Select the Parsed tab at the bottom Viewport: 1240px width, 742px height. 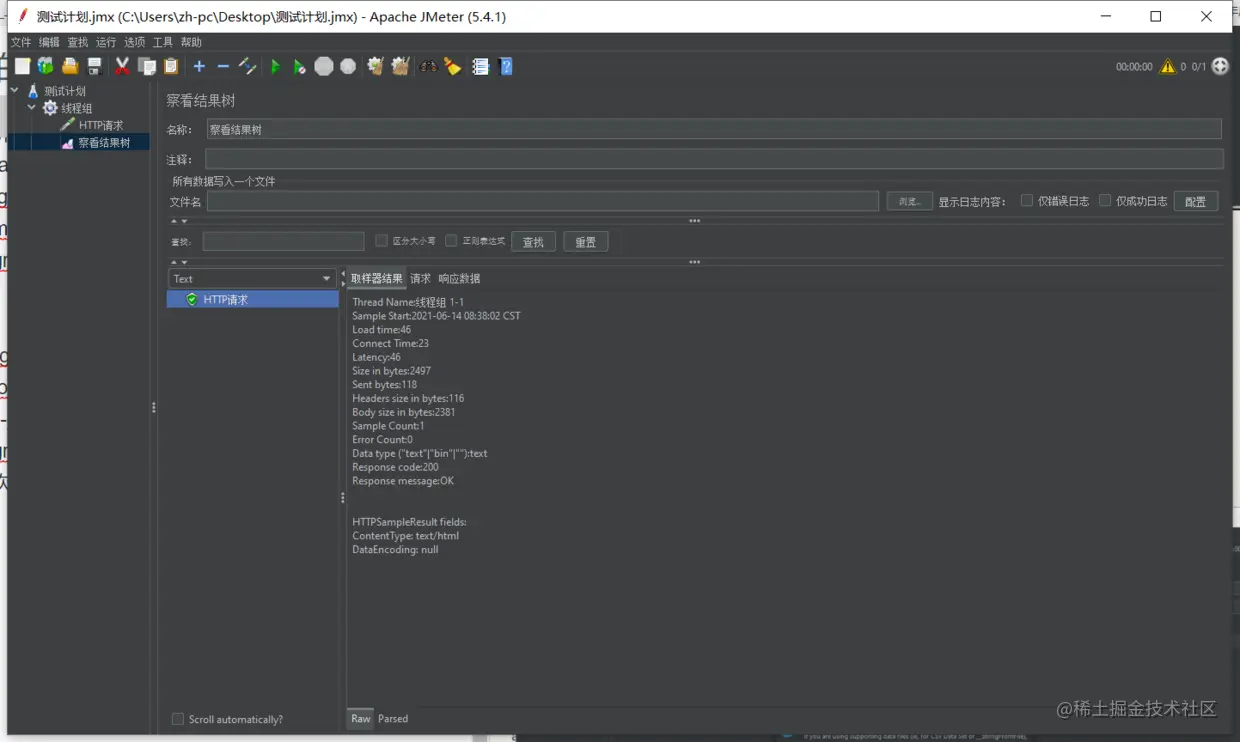(x=393, y=718)
